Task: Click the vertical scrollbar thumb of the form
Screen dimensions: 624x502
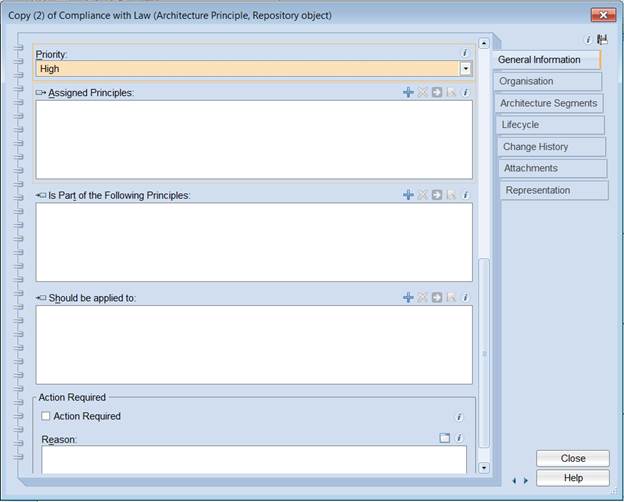Action: [x=484, y=354]
